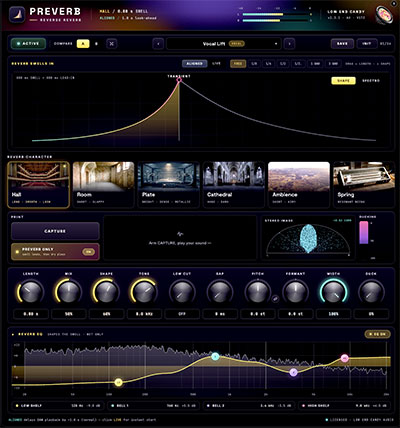400x428 pixels.
Task: Select compare slot B
Action: 96,44
